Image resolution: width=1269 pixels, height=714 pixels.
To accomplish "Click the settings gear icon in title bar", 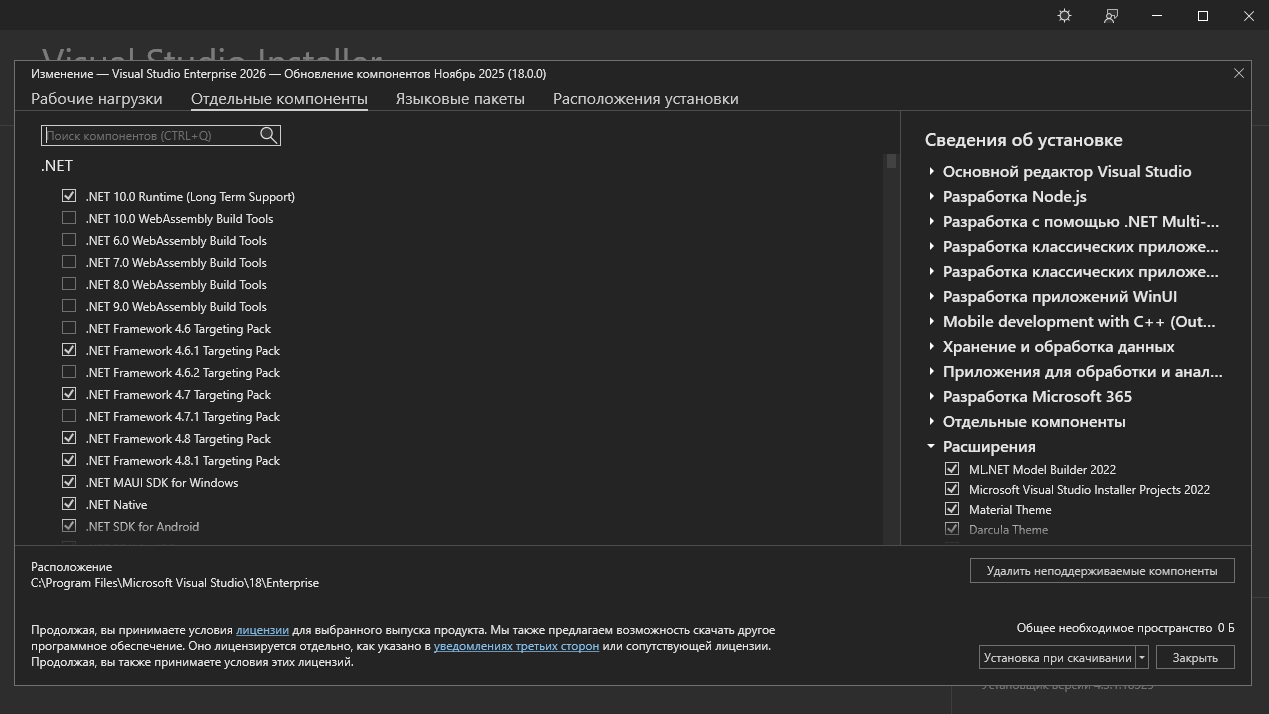I will coord(1064,16).
